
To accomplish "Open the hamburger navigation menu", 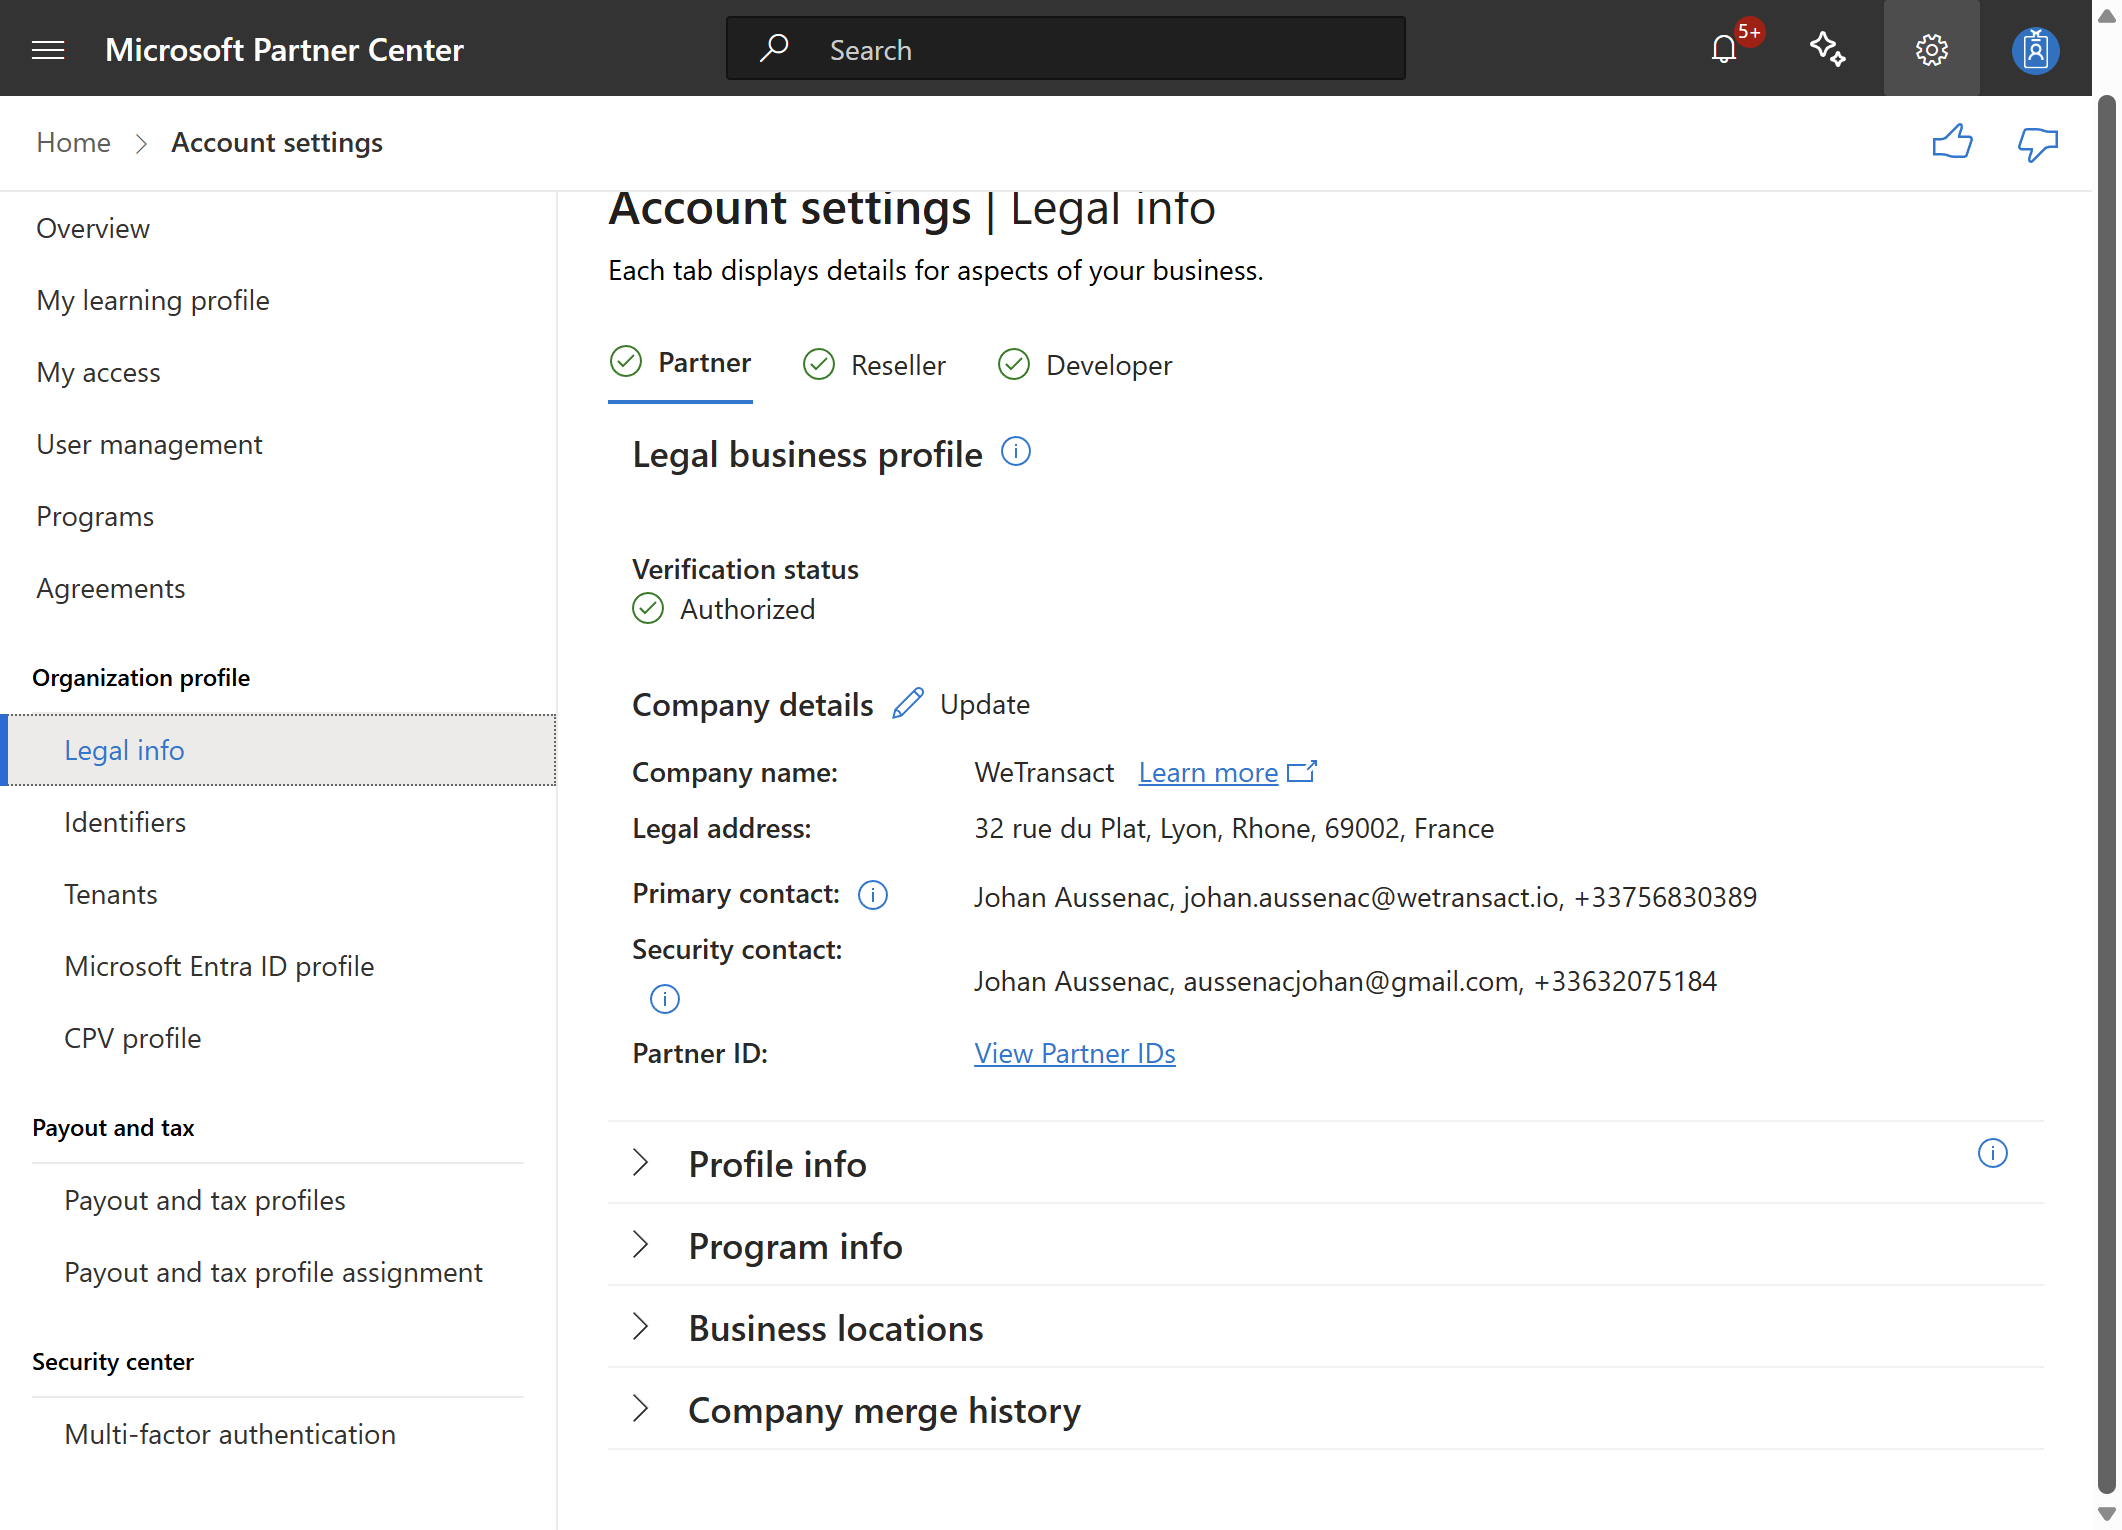I will pyautogui.click(x=48, y=49).
